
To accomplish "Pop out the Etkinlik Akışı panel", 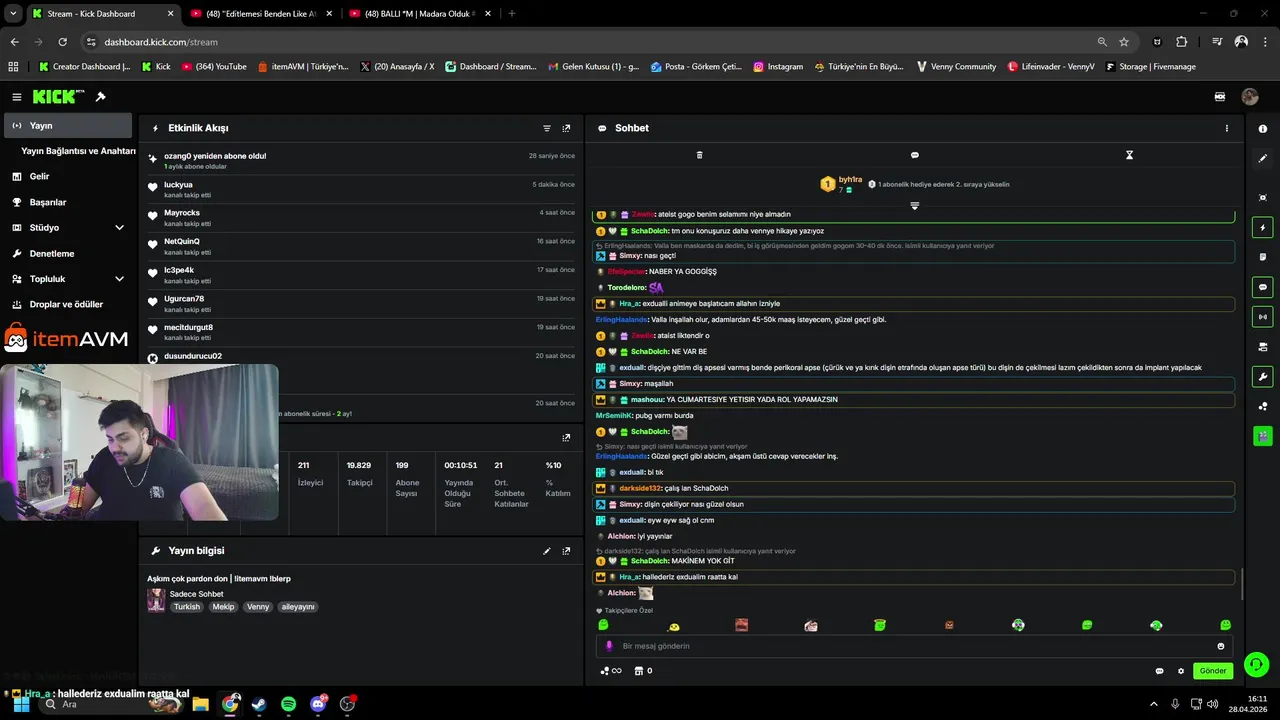I will coord(566,128).
